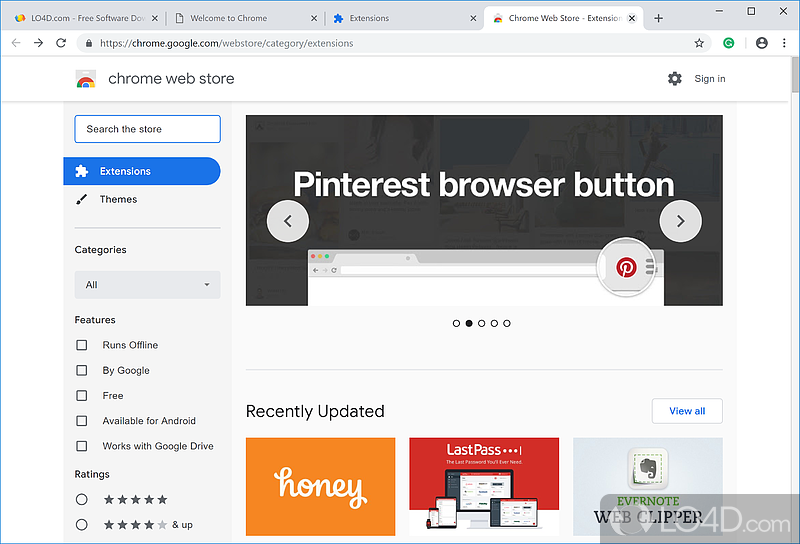
Task: Open a new tab with plus icon
Action: [658, 18]
